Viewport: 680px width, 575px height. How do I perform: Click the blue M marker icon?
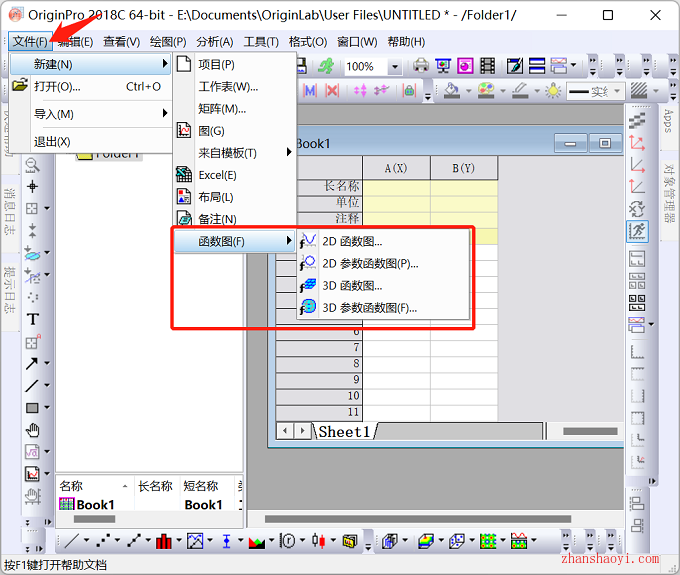(x=310, y=90)
